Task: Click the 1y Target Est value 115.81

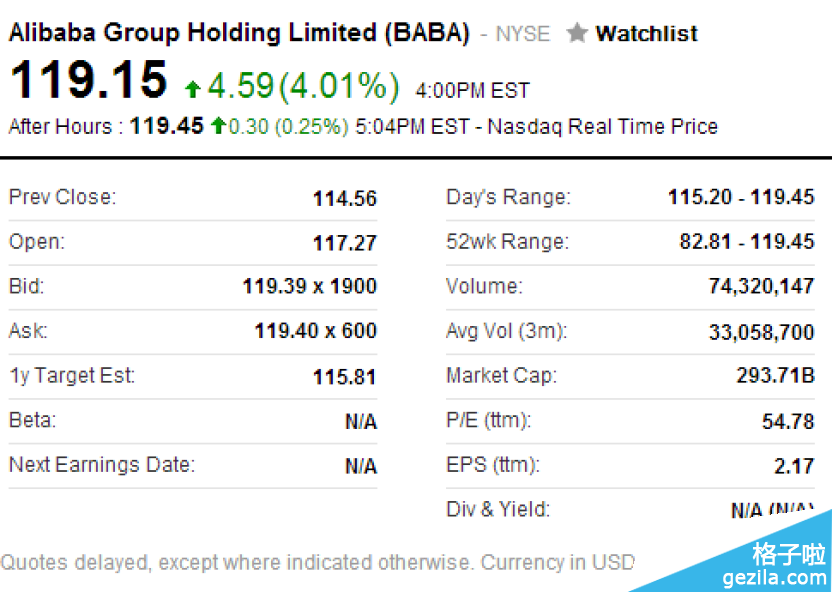Action: click(344, 377)
